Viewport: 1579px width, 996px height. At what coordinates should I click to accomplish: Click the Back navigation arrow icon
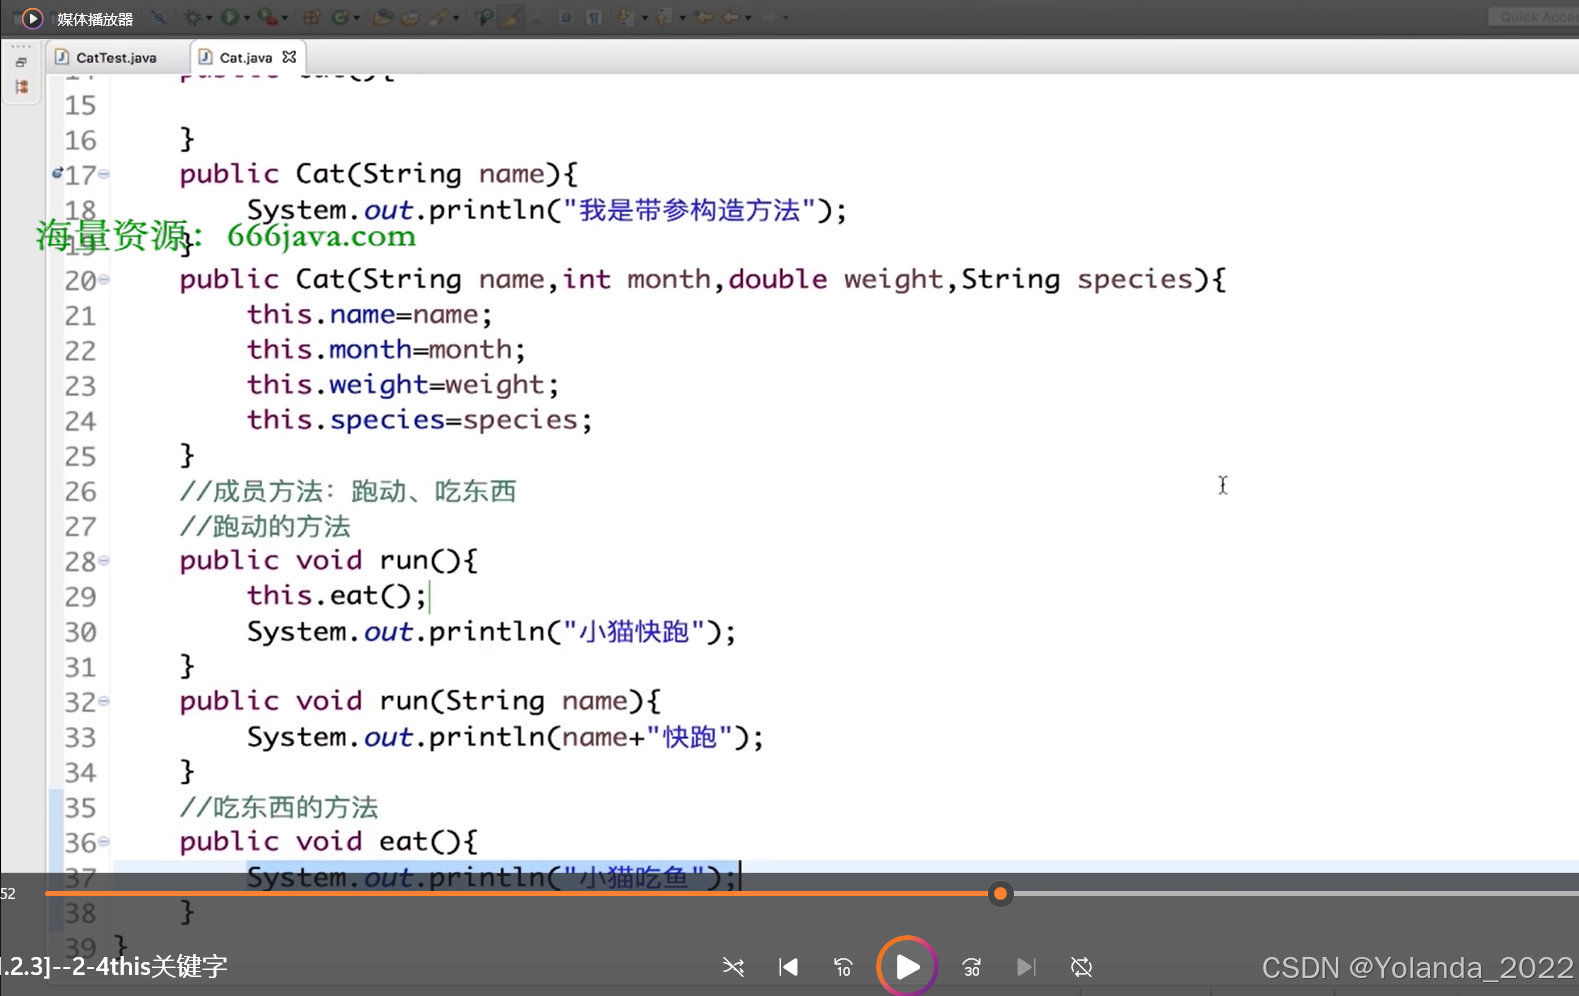point(730,17)
